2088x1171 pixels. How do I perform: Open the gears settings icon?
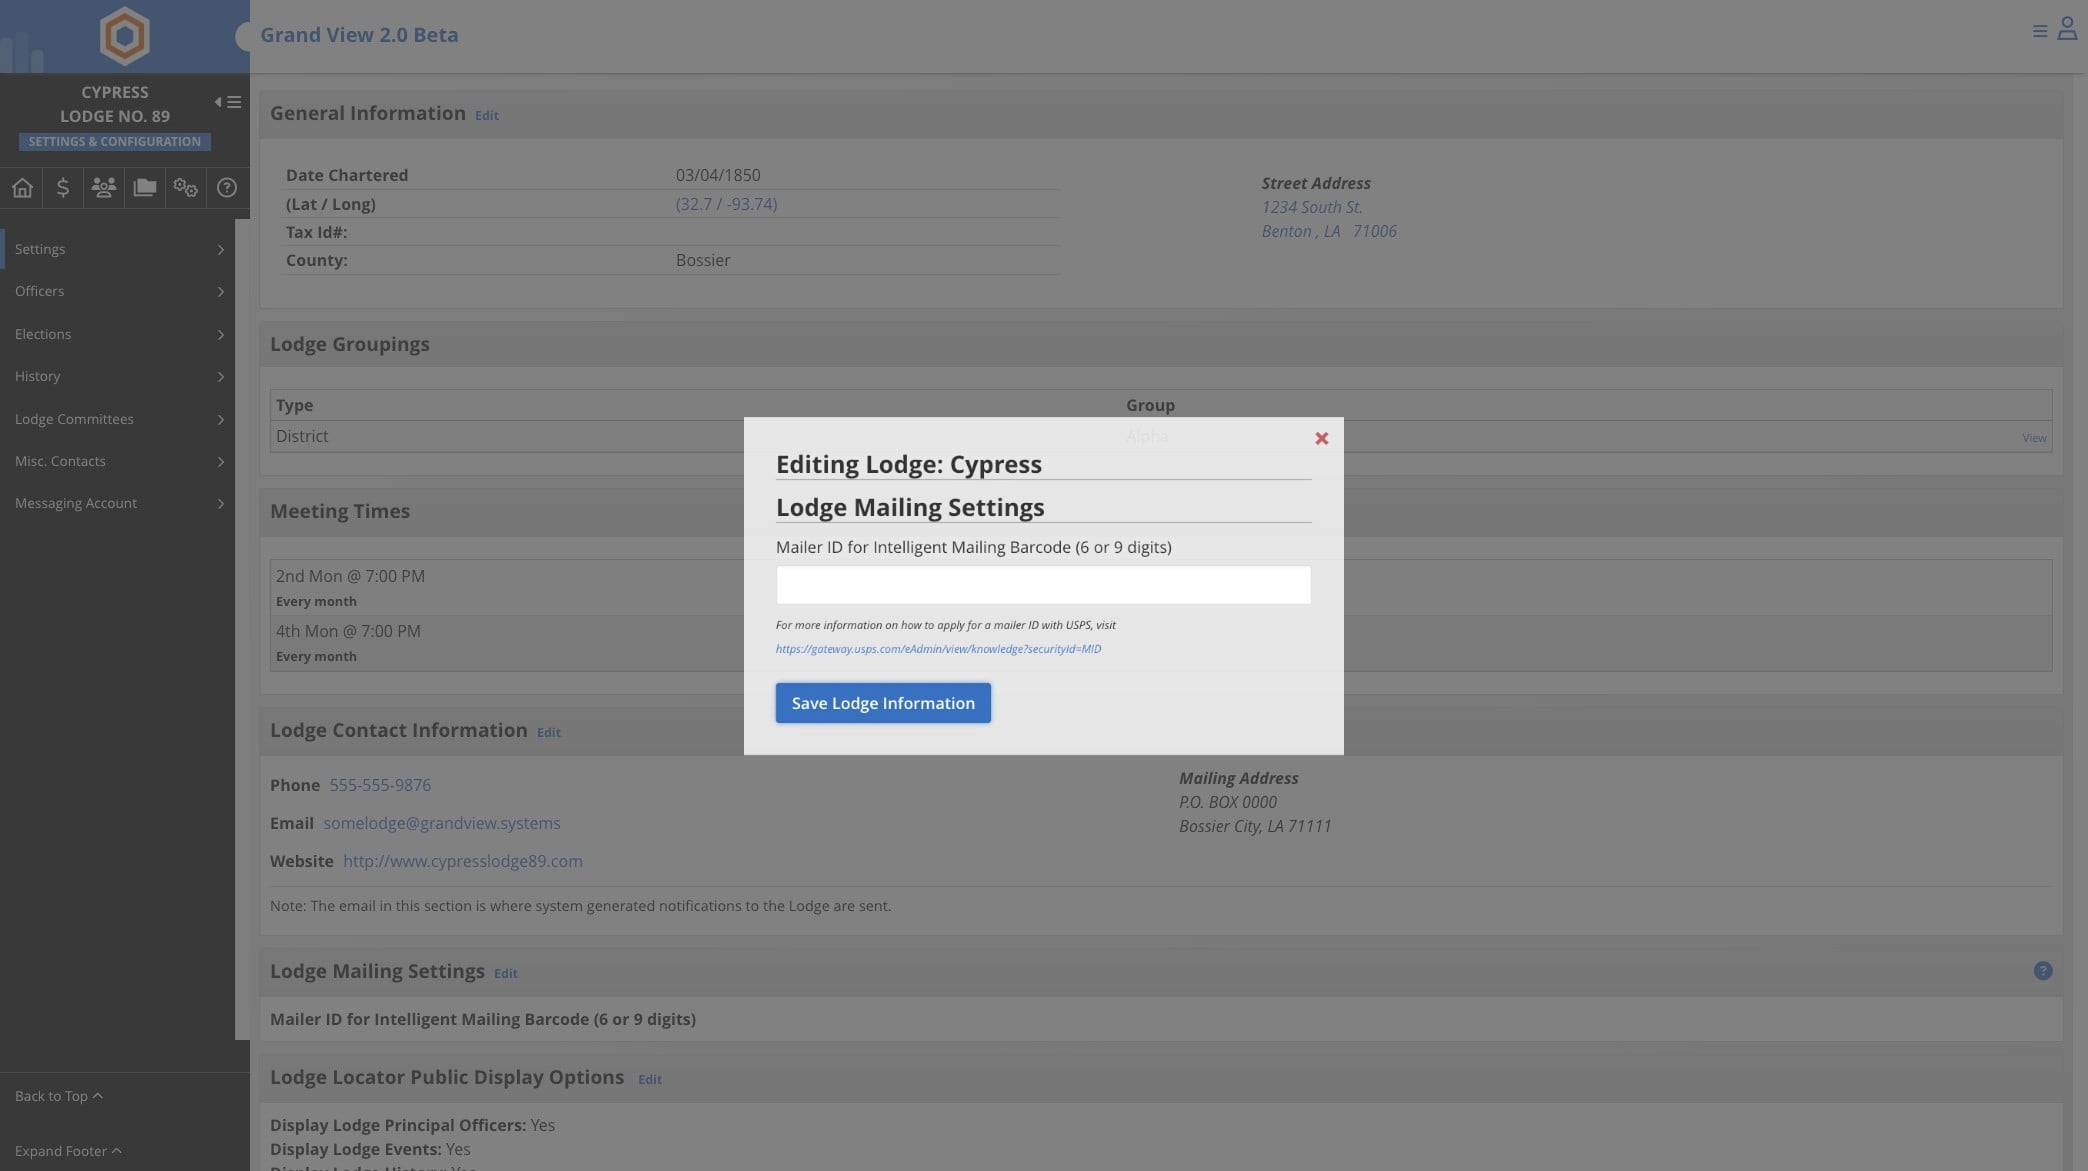(186, 187)
